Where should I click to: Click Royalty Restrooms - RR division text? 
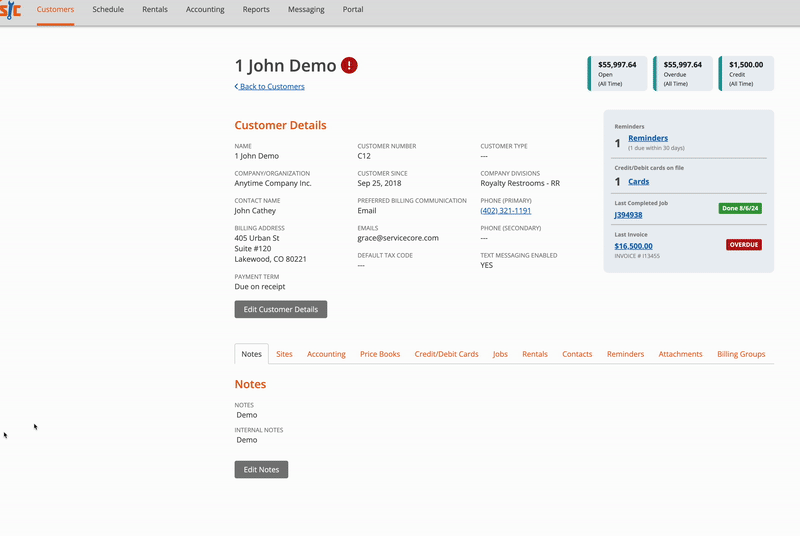(520, 183)
